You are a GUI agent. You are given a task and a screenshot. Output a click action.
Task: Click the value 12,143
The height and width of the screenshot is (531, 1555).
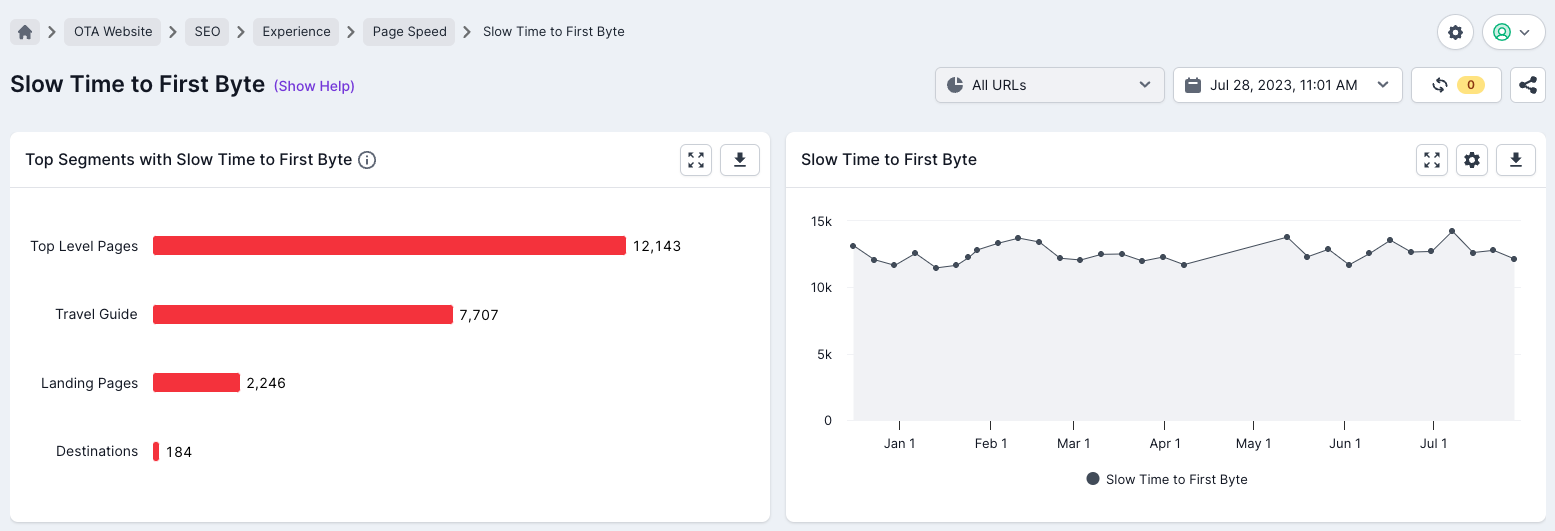pos(657,246)
